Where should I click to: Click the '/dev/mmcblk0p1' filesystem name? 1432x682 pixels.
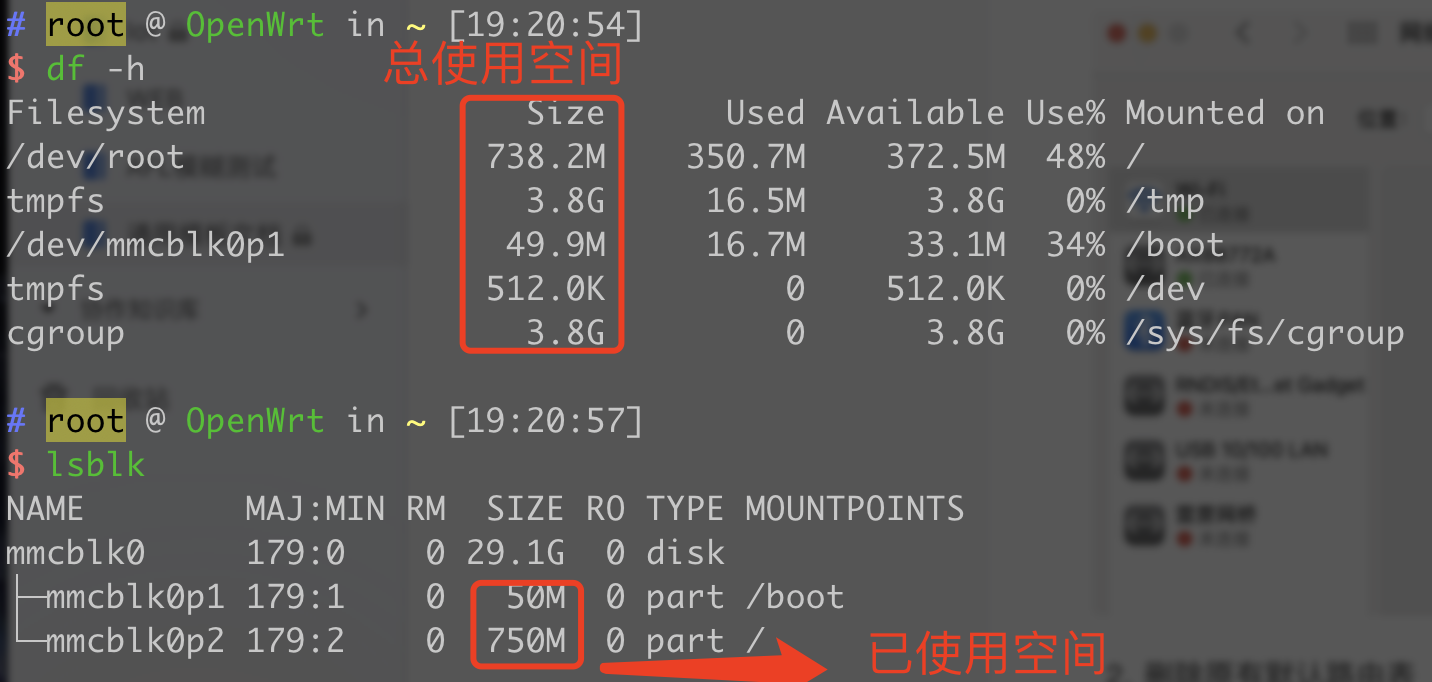(x=146, y=245)
